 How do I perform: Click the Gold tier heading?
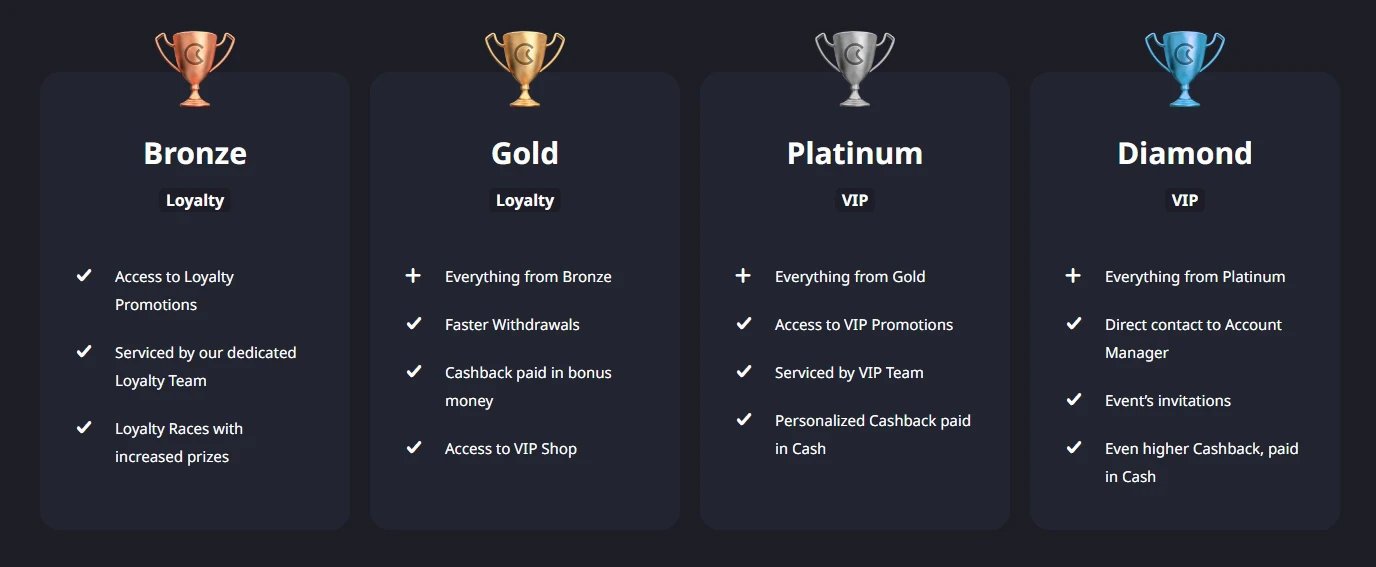point(525,153)
